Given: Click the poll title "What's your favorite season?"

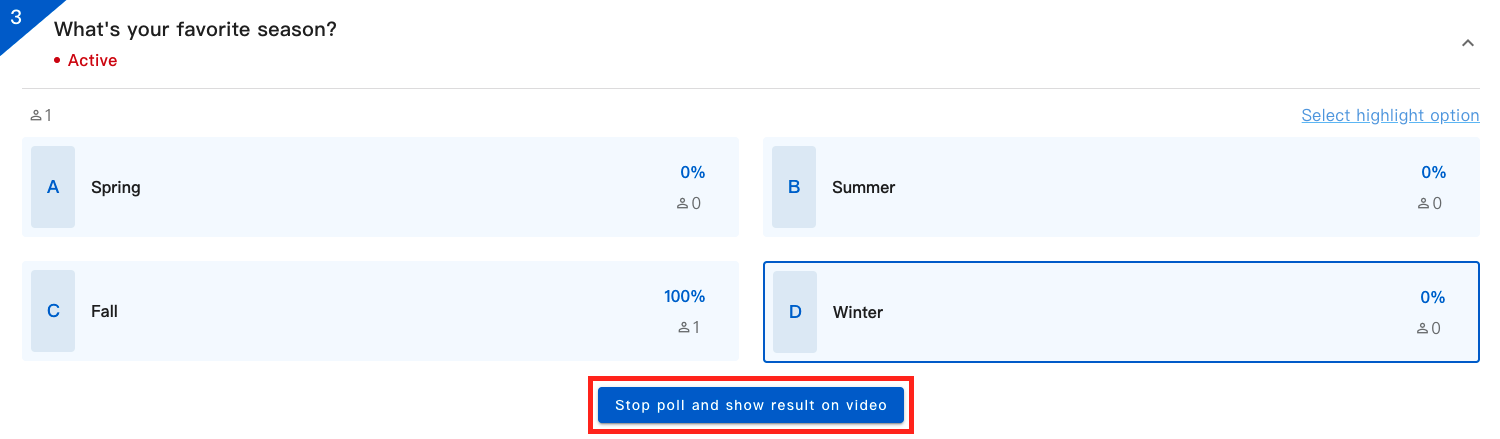Looking at the screenshot, I should (195, 29).
